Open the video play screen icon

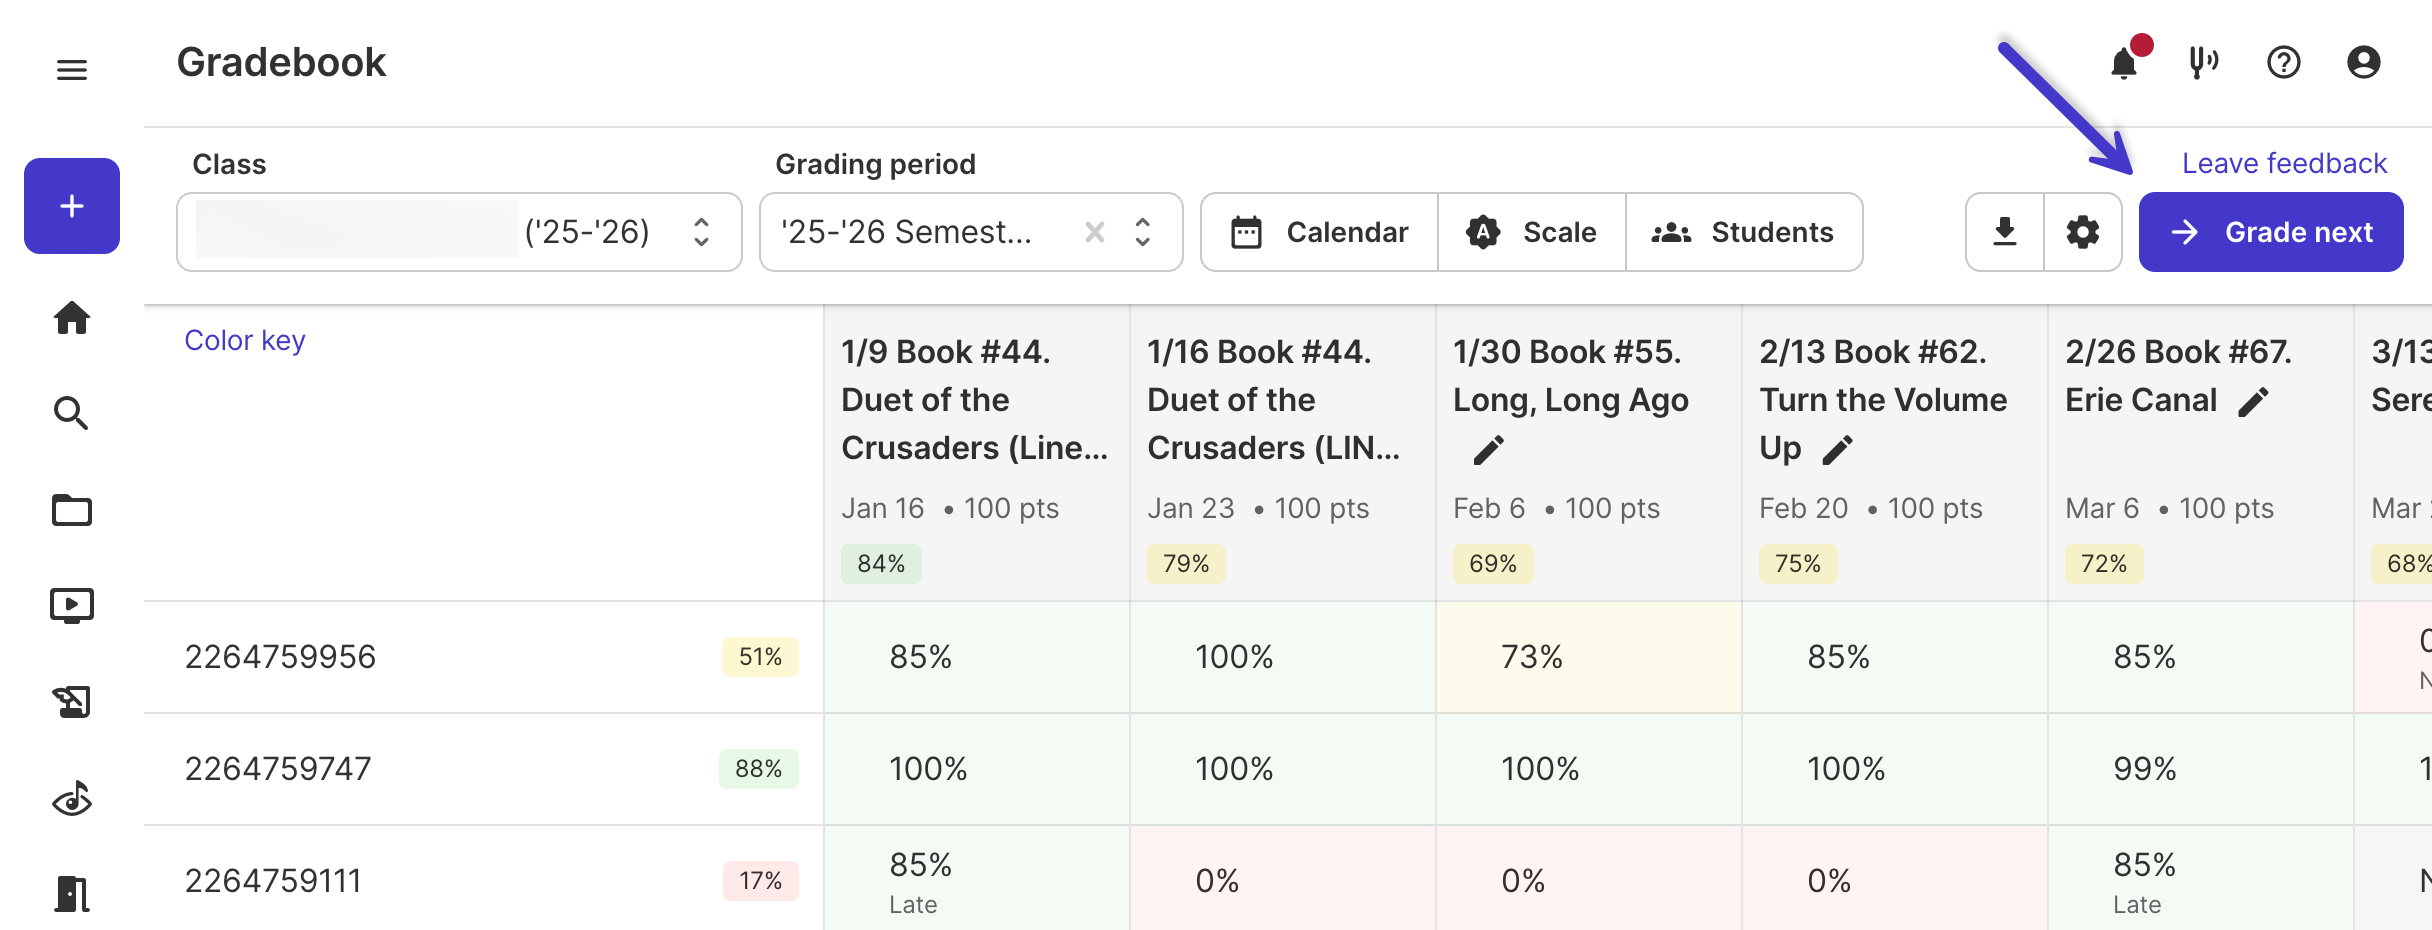(72, 606)
